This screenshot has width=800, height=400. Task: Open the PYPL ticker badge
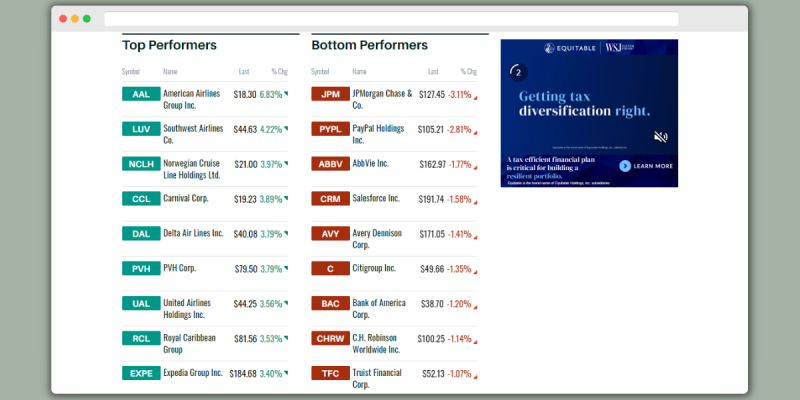(x=331, y=129)
